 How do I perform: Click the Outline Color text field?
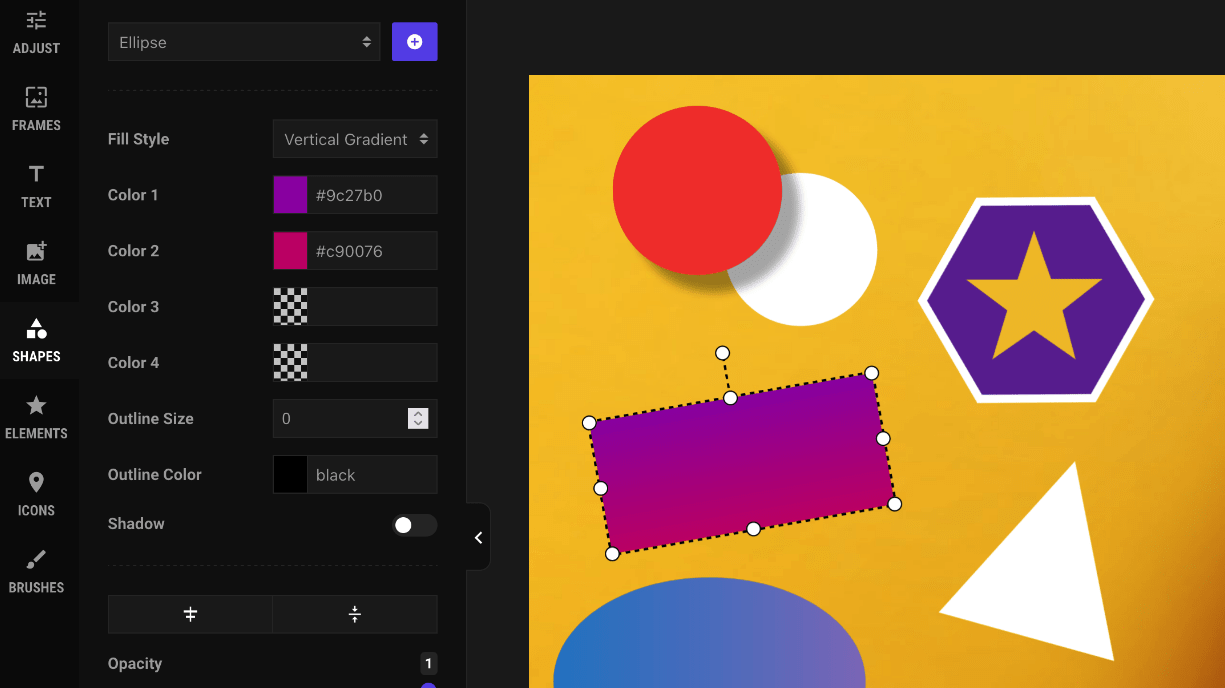click(372, 475)
